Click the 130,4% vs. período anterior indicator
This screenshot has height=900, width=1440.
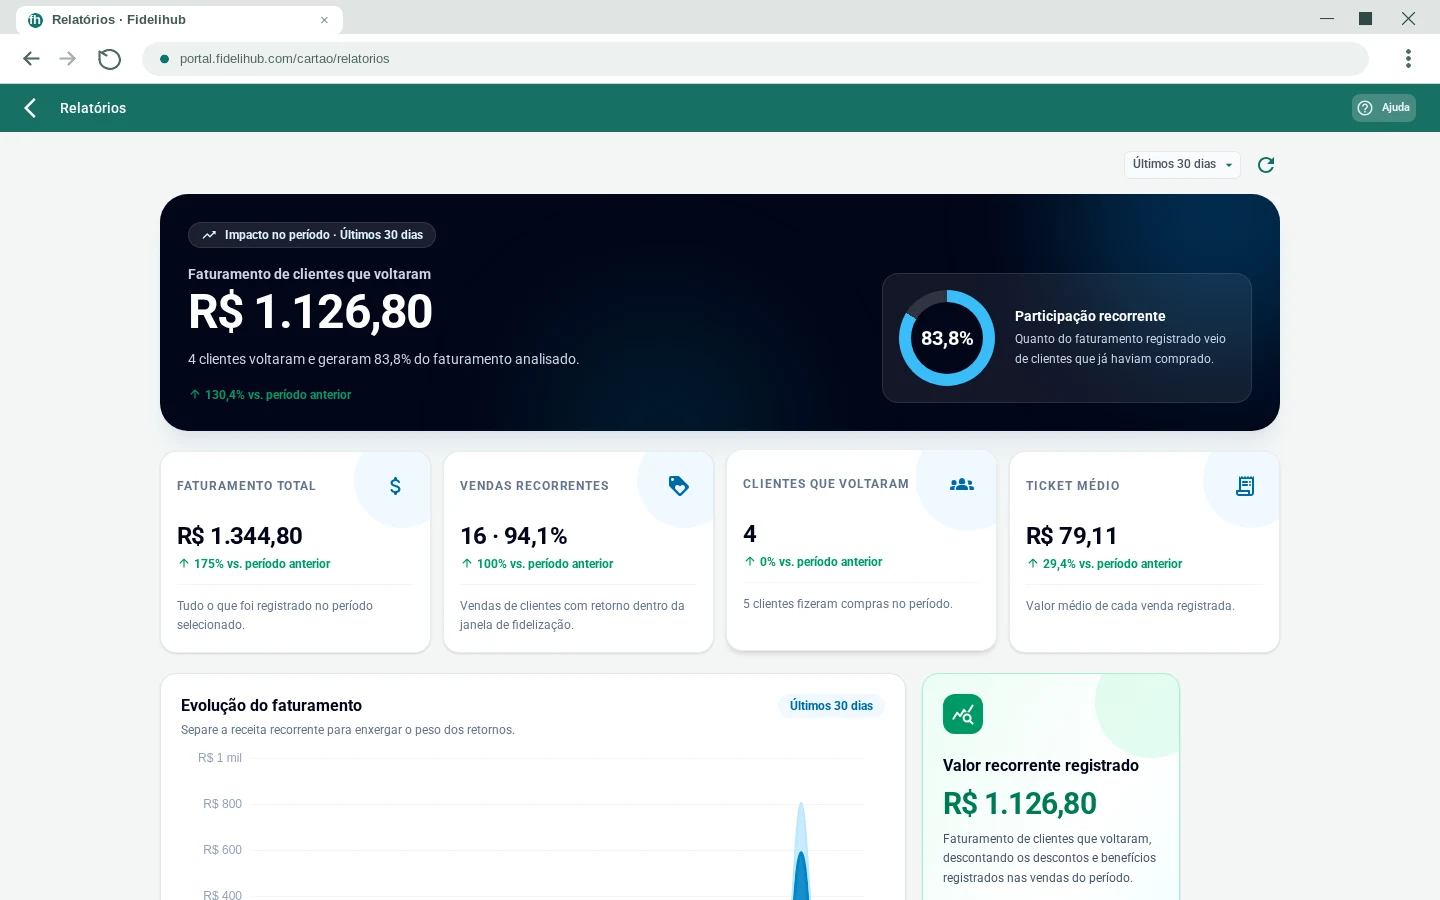pos(271,395)
